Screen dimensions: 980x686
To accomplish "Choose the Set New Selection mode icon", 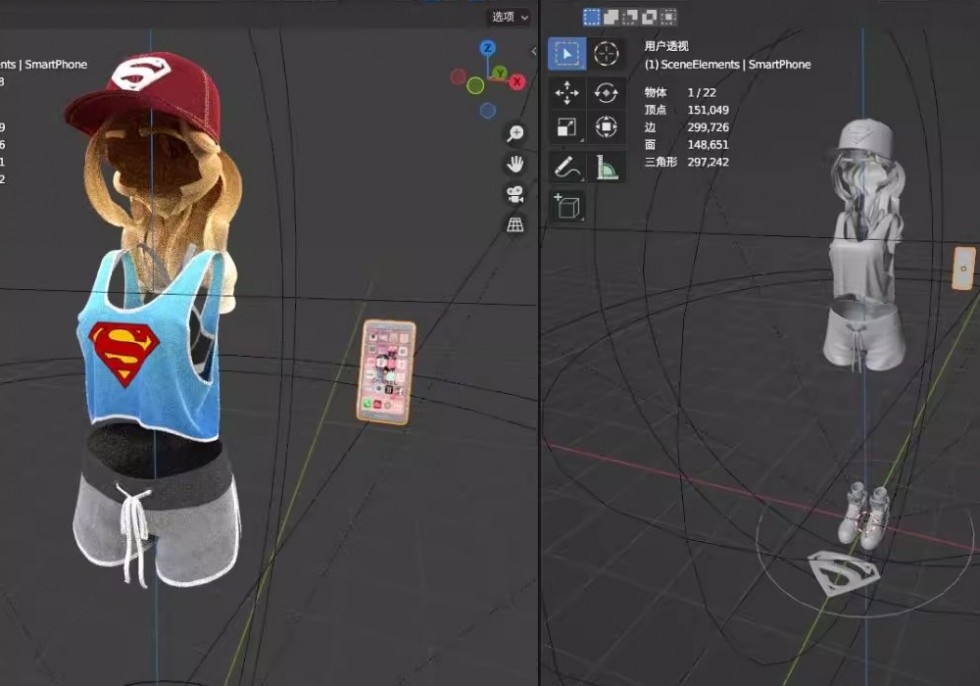I will click(591, 17).
